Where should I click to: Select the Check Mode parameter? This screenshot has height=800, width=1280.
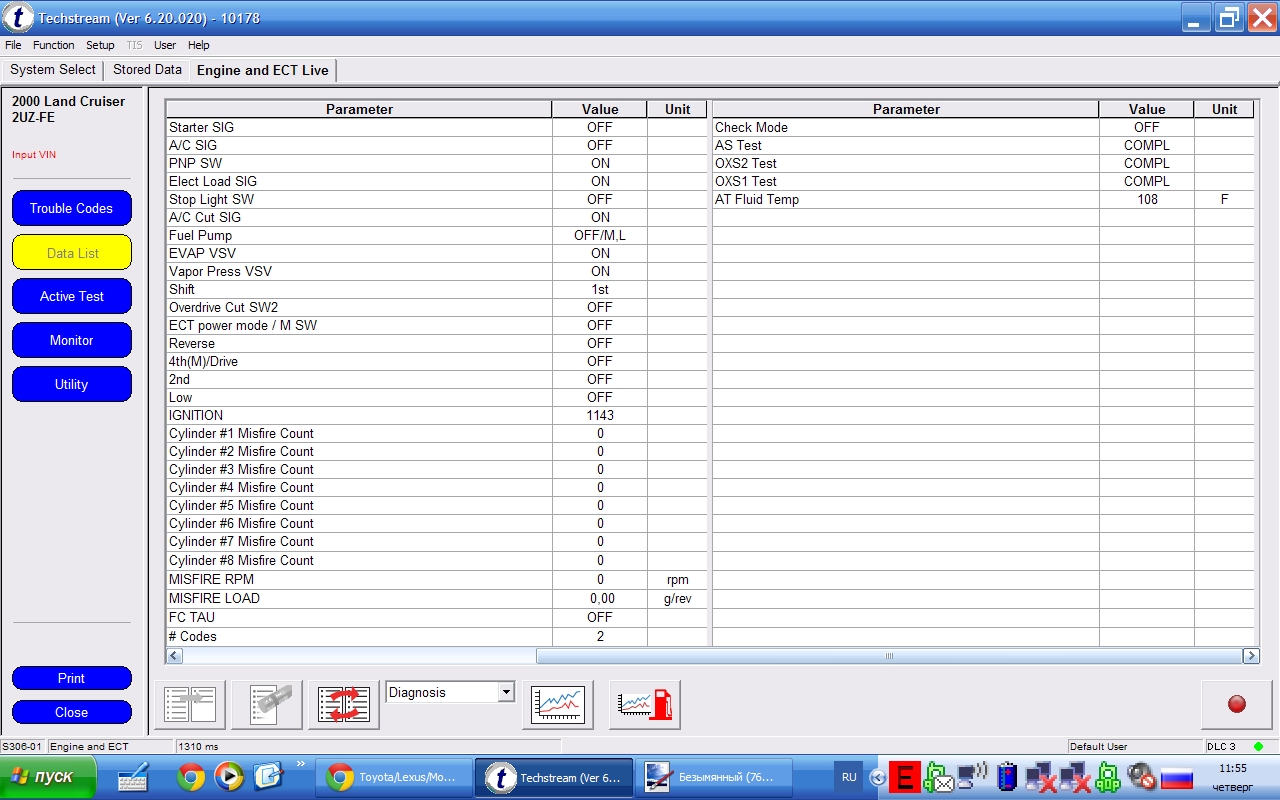point(983,127)
